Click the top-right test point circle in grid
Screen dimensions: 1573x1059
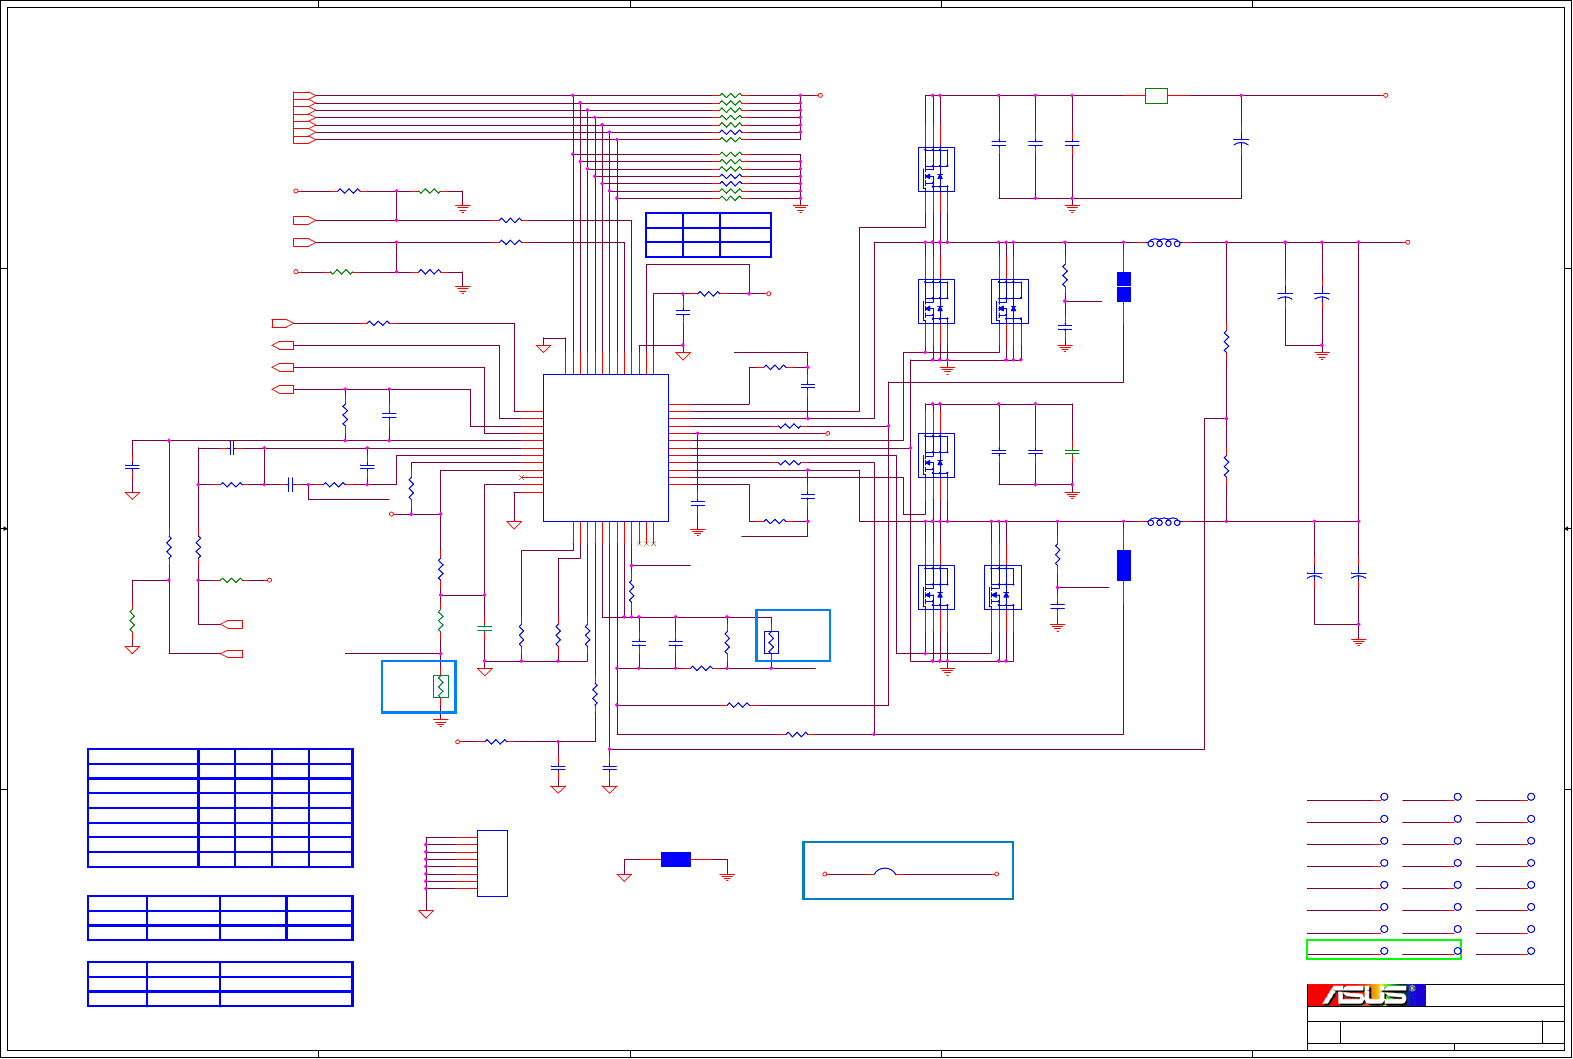point(1531,797)
